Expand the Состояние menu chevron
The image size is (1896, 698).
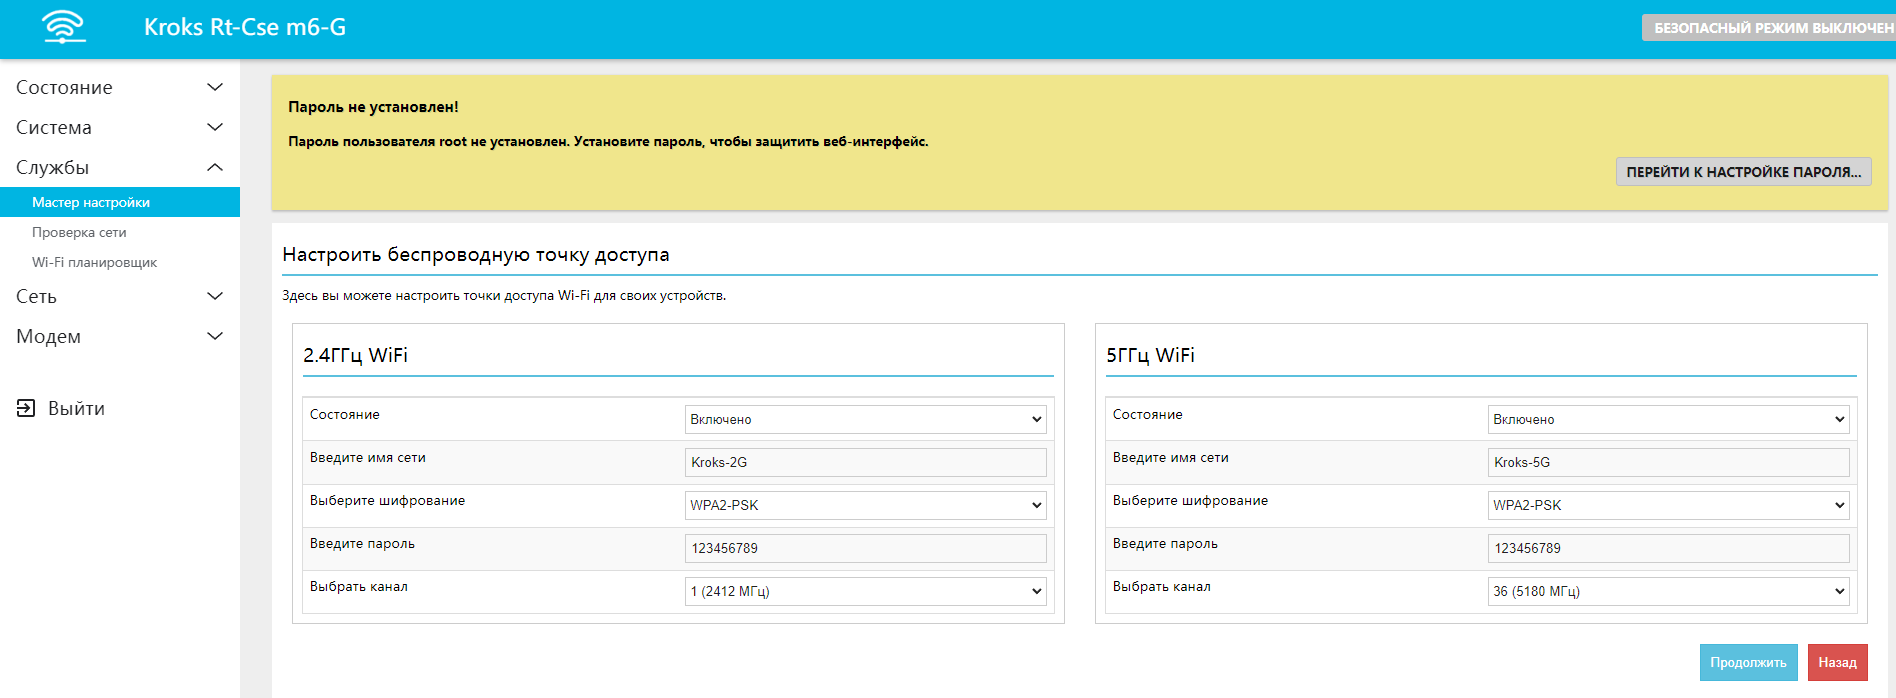pyautogui.click(x=214, y=87)
